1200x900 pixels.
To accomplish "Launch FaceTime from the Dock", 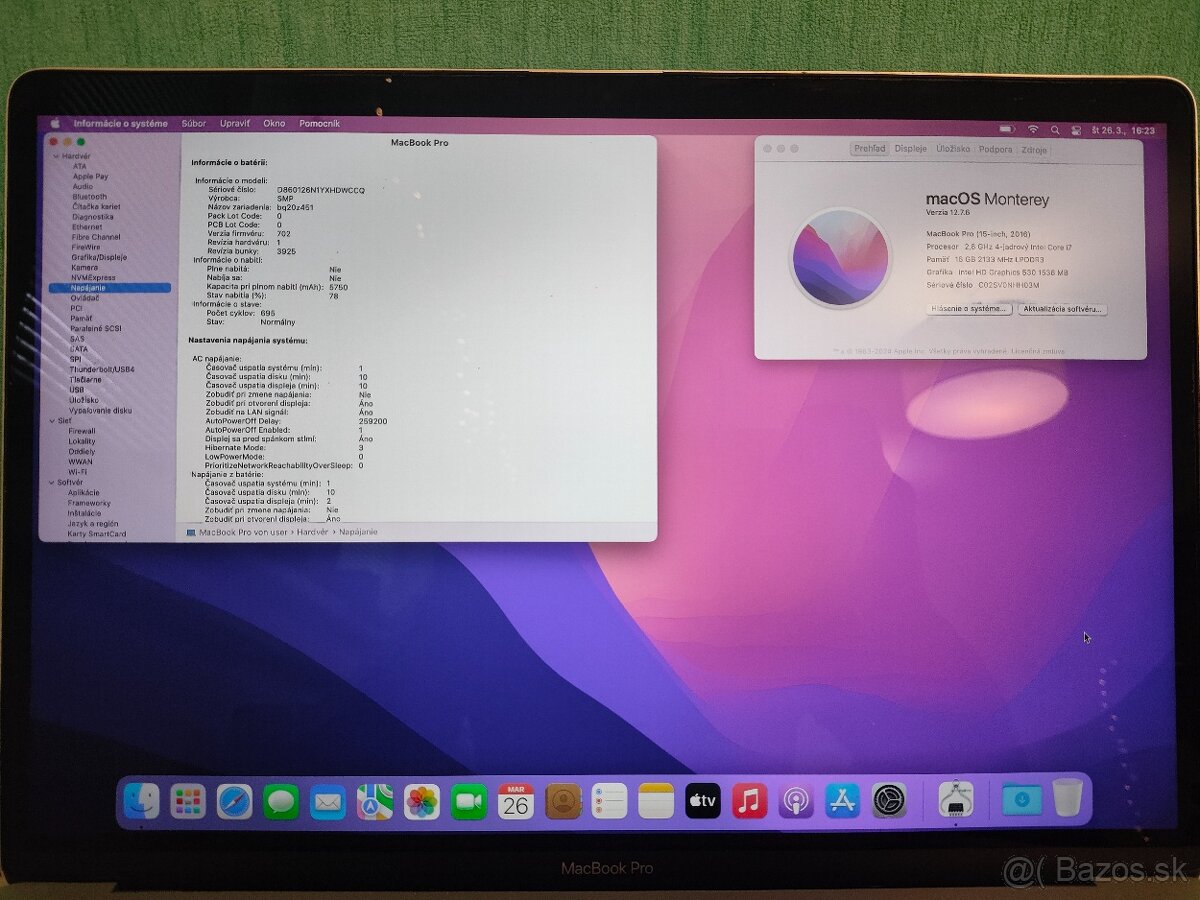I will pos(468,802).
